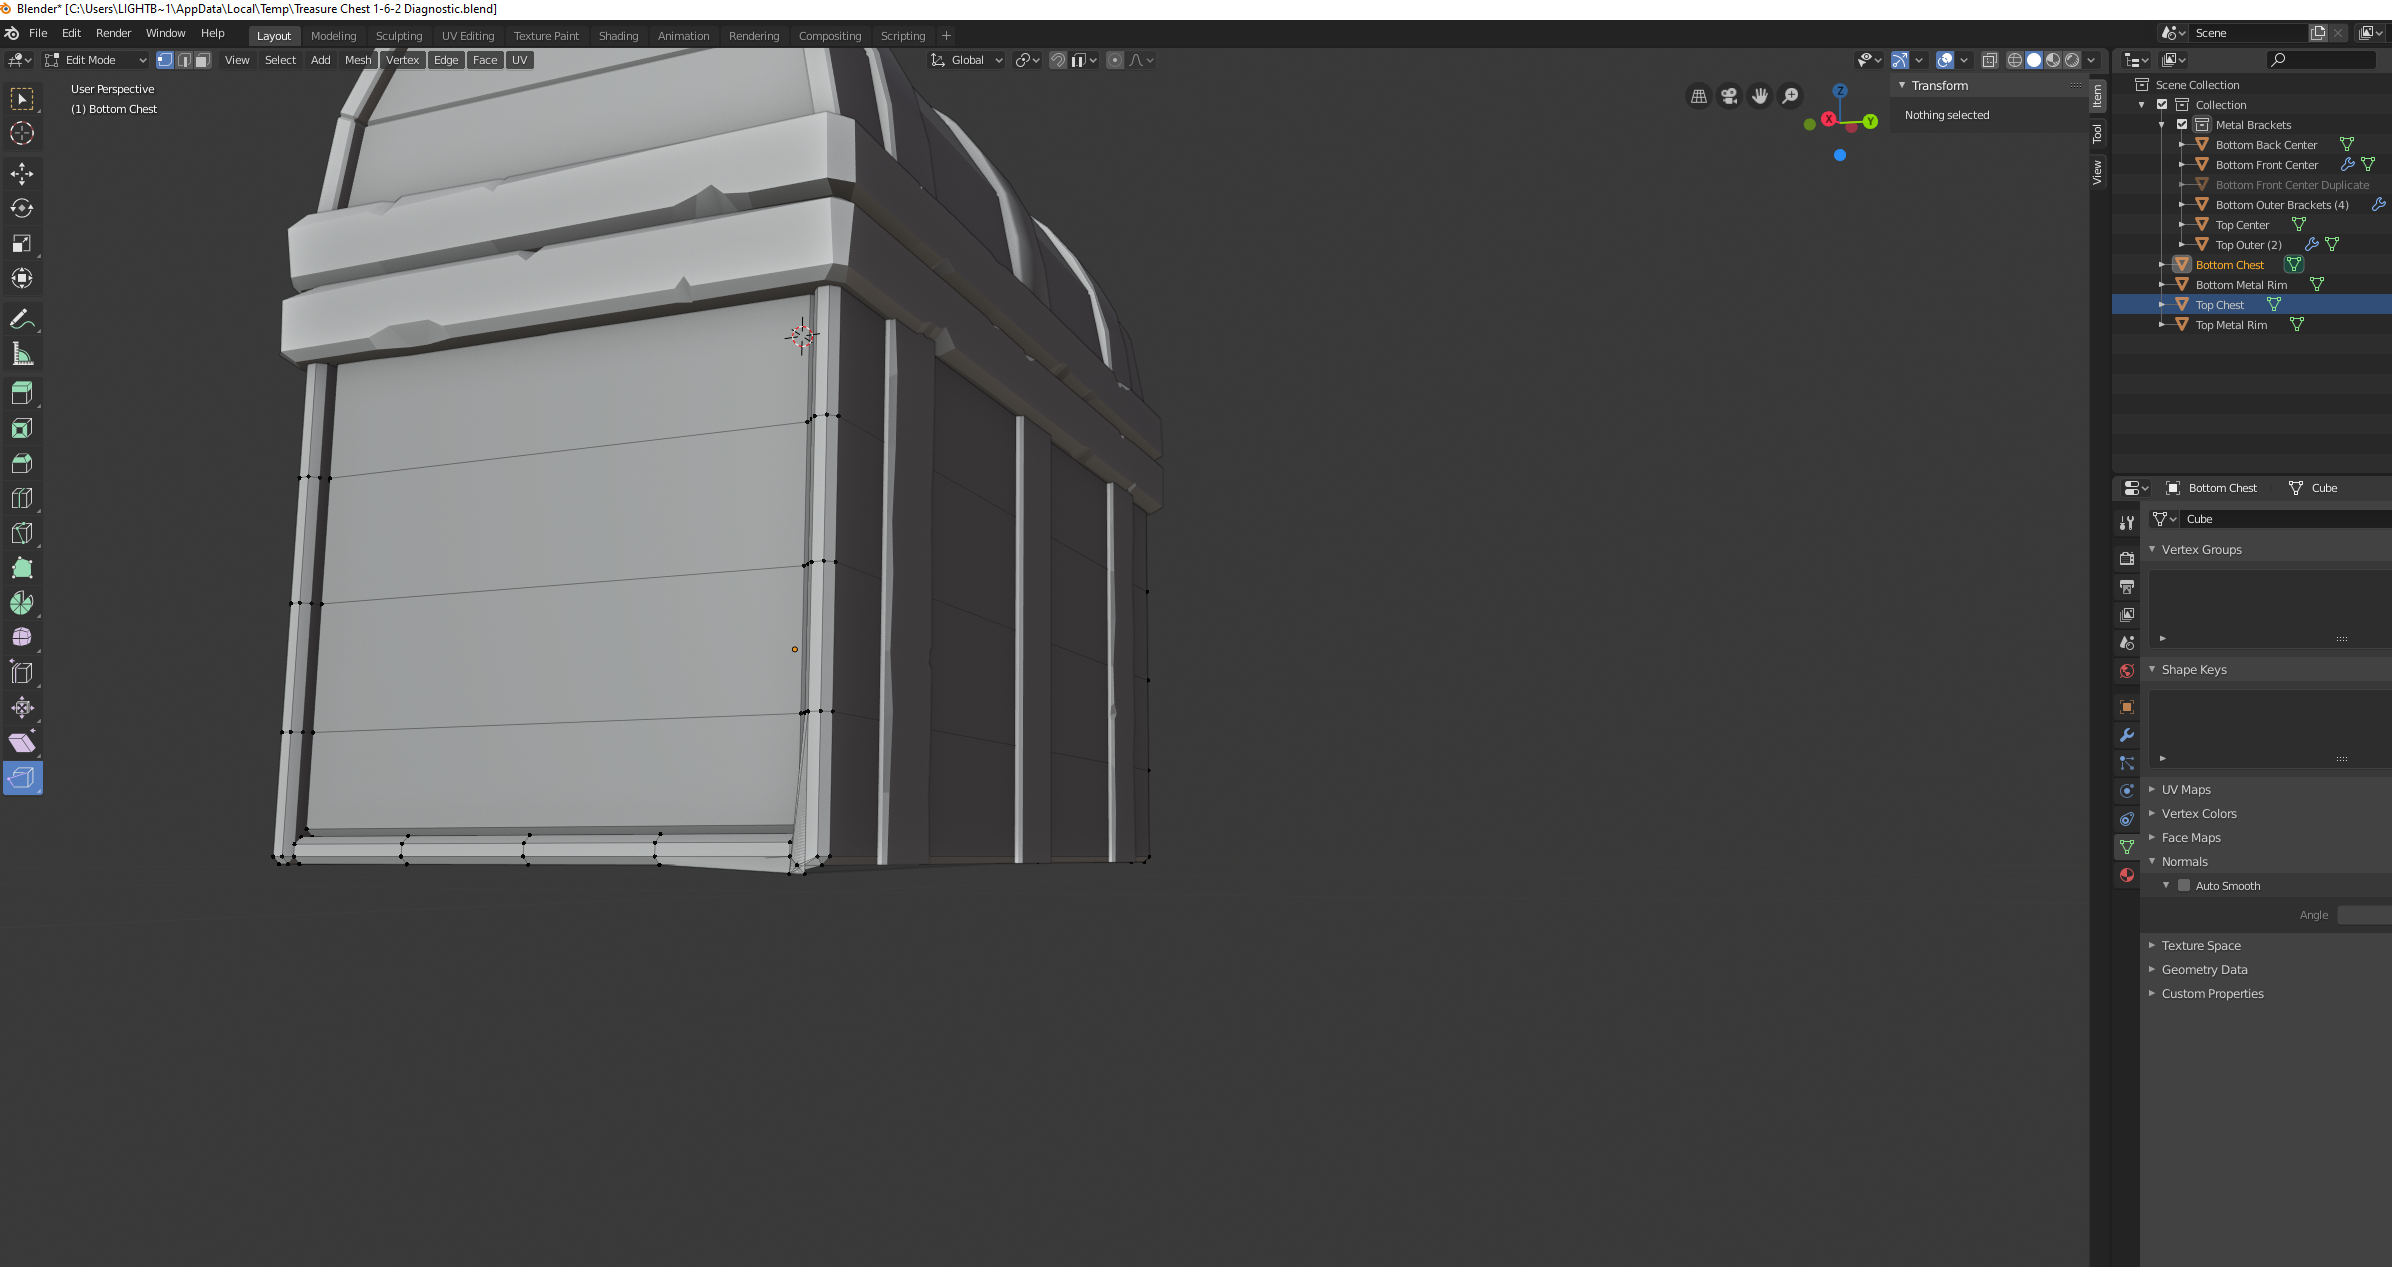Choose the Loop Cut tool

tap(22, 498)
